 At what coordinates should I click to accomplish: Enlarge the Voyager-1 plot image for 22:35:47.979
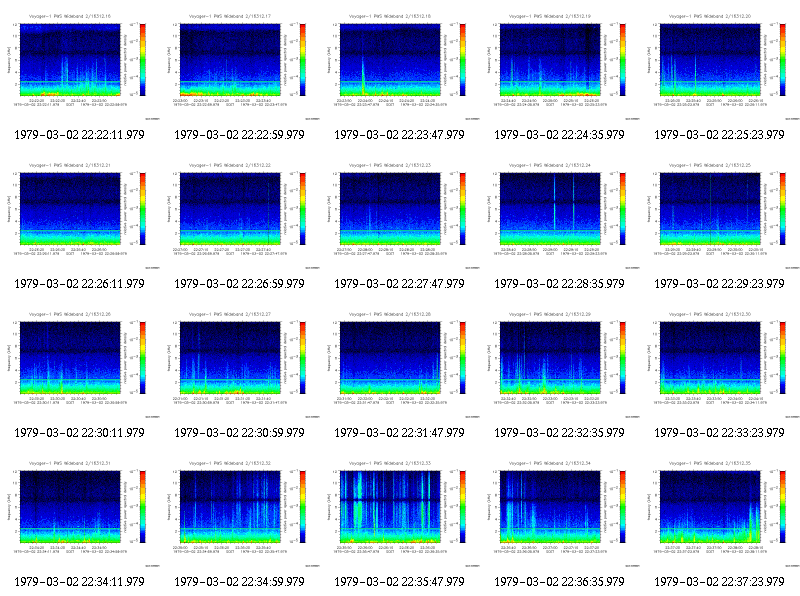pos(400,513)
